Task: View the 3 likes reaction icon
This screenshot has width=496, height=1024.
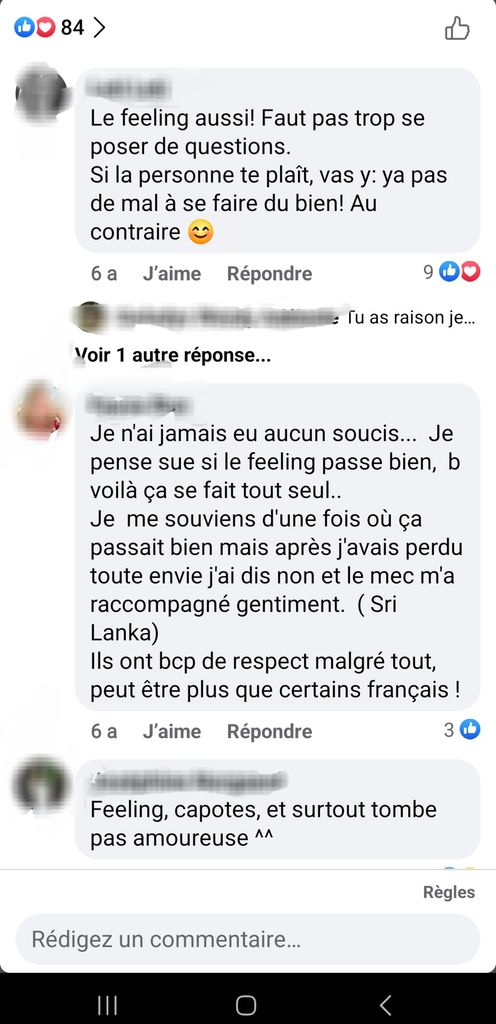Action: click(470, 729)
